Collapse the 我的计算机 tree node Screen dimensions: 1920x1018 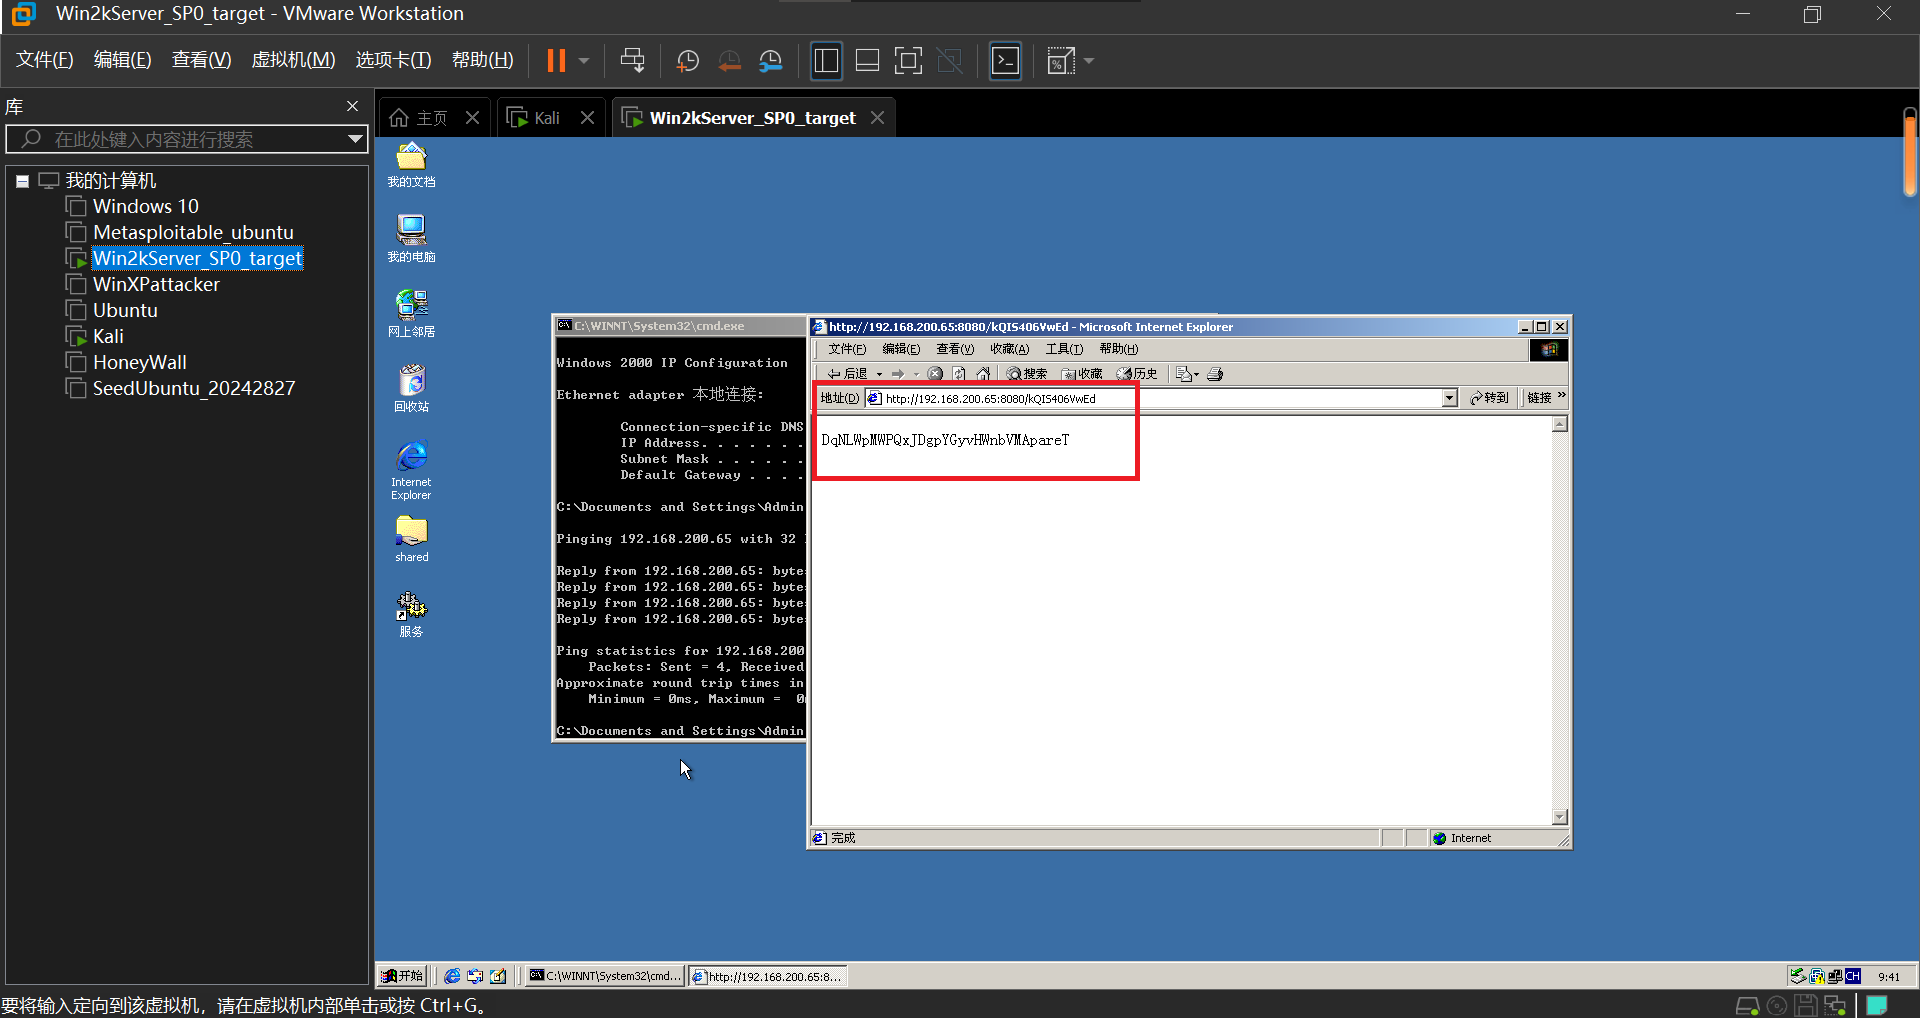point(22,182)
